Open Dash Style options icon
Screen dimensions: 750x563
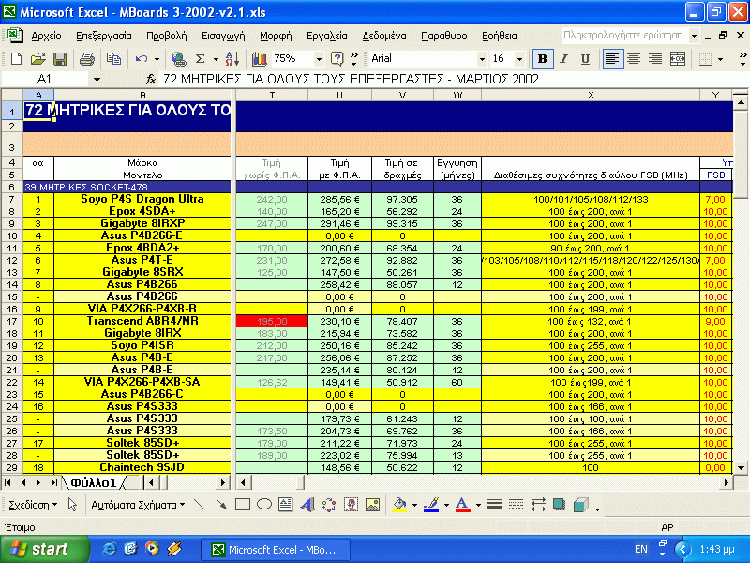click(516, 504)
